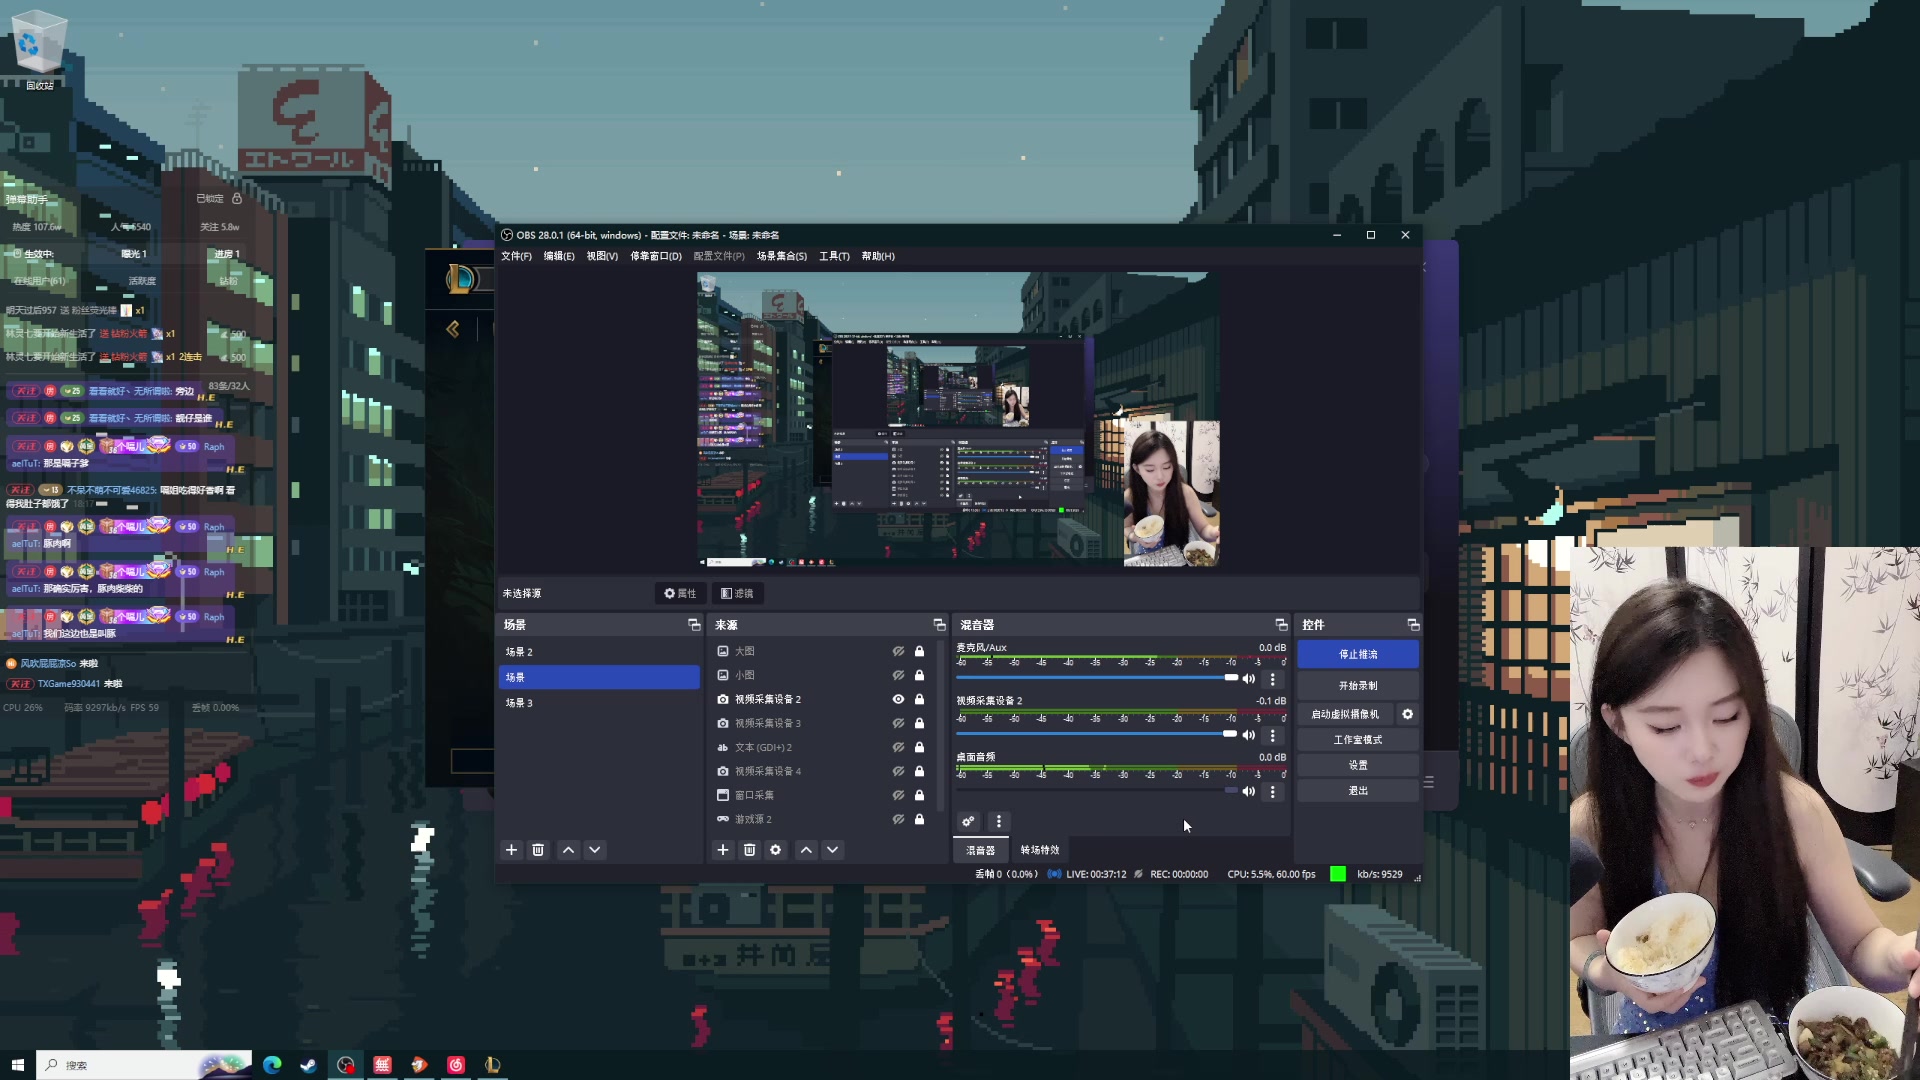1920x1080 pixels.
Task: Open the 停靠窗口(D) menu
Action: (x=656, y=256)
